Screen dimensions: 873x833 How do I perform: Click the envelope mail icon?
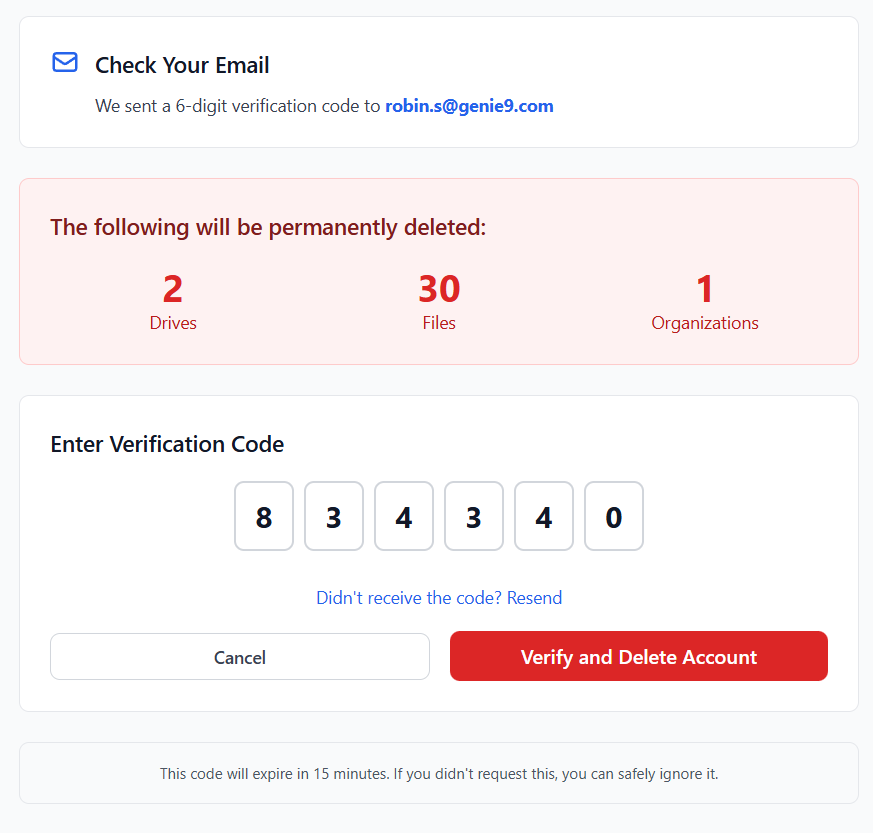pos(65,63)
